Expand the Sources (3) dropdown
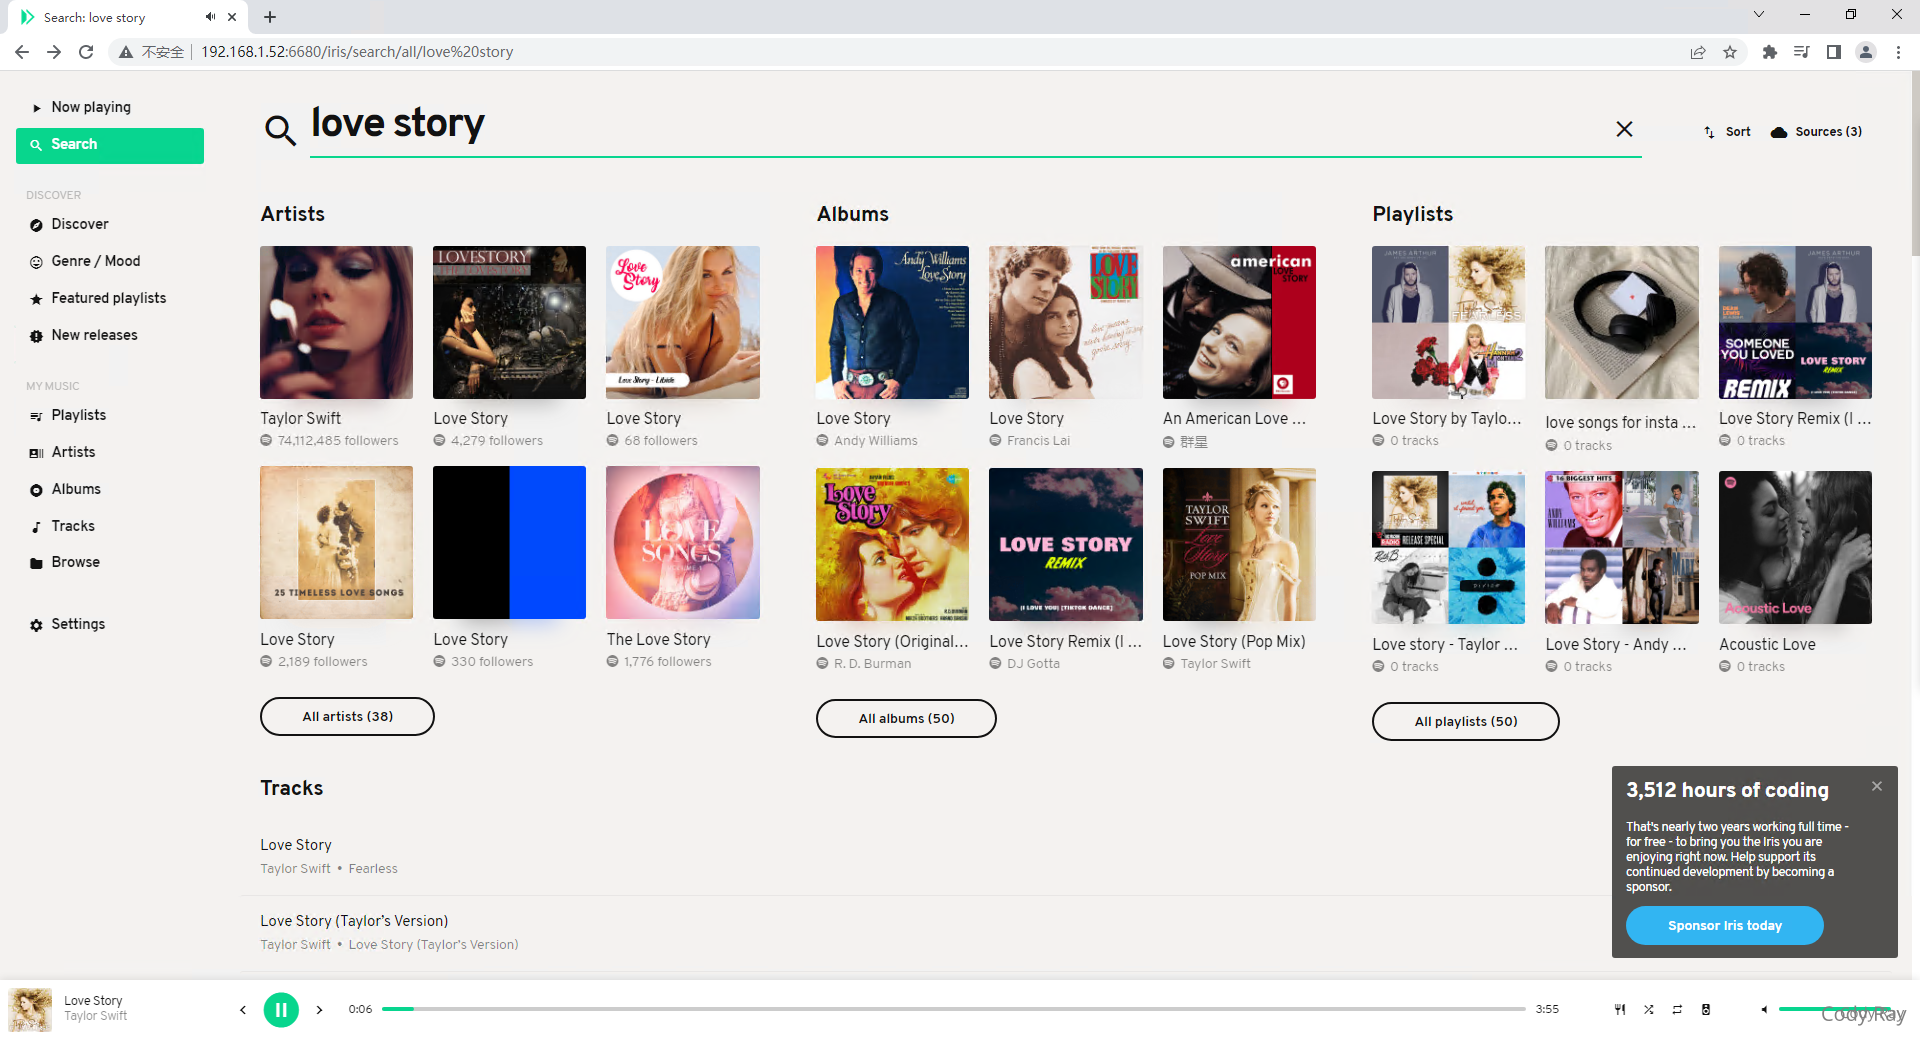Viewport: 1920px width, 1038px height. click(x=1816, y=132)
